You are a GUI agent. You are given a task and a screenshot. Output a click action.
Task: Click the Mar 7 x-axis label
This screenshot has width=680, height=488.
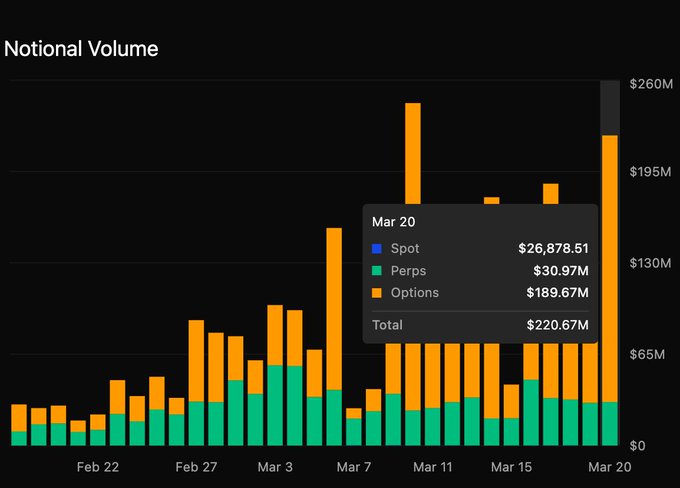[x=354, y=467]
